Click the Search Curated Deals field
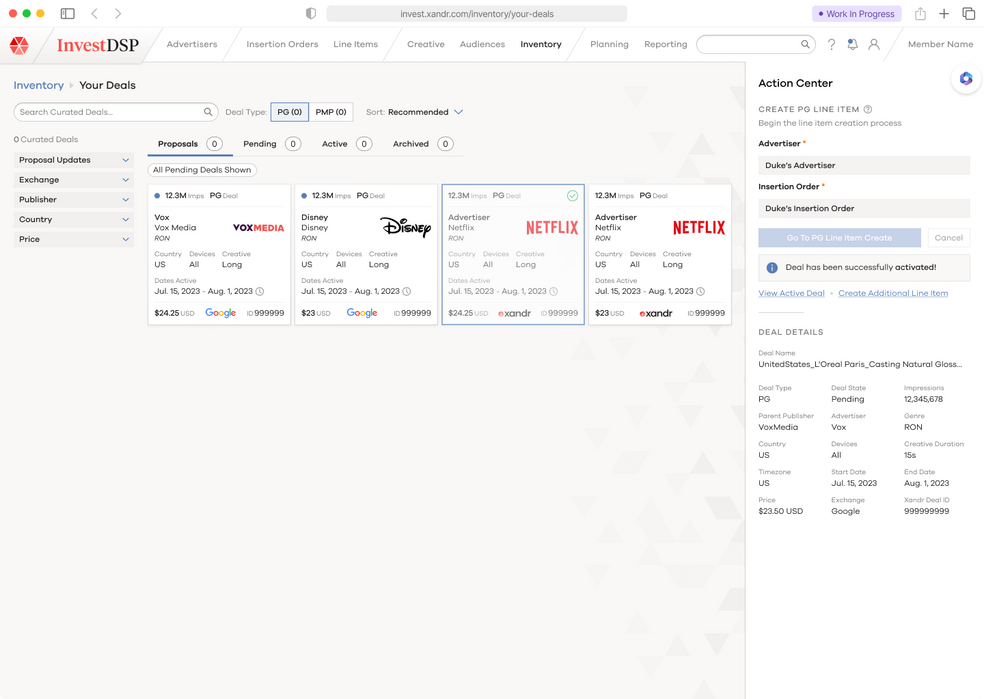Image resolution: width=984 pixels, height=699 pixels. pos(115,112)
